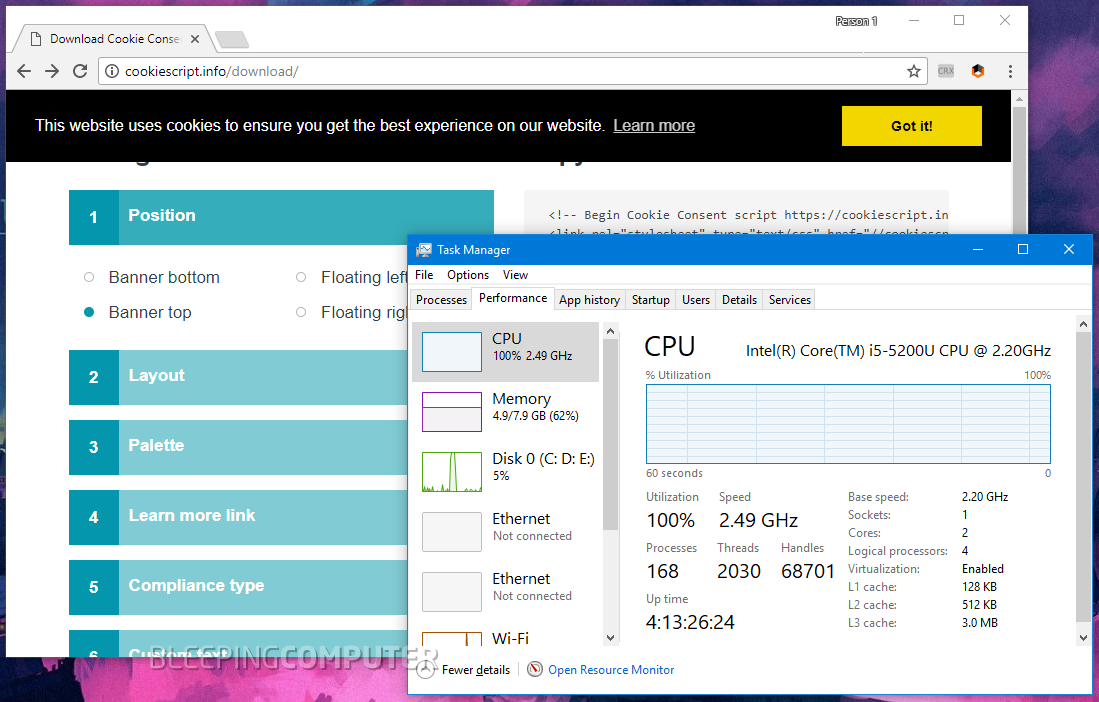This screenshot has height=702, width=1099.
Task: Switch to the Performance tab
Action: pos(513,298)
